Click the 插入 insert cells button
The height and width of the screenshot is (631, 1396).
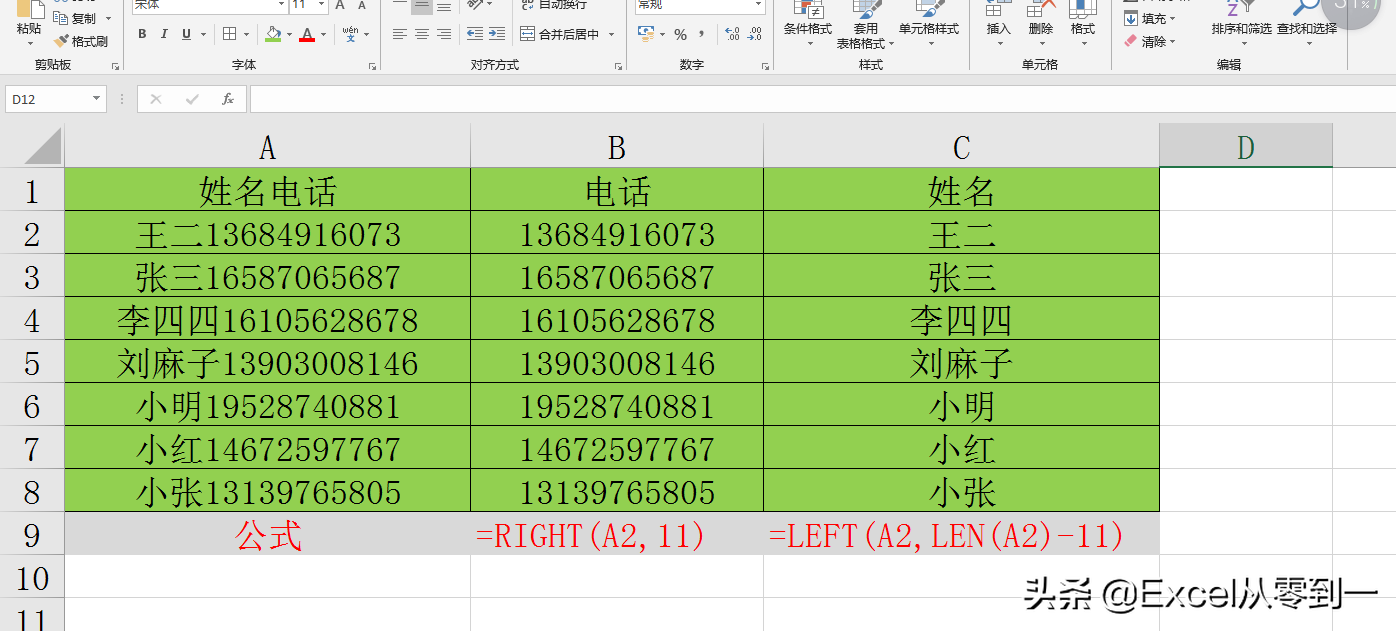click(x=998, y=21)
